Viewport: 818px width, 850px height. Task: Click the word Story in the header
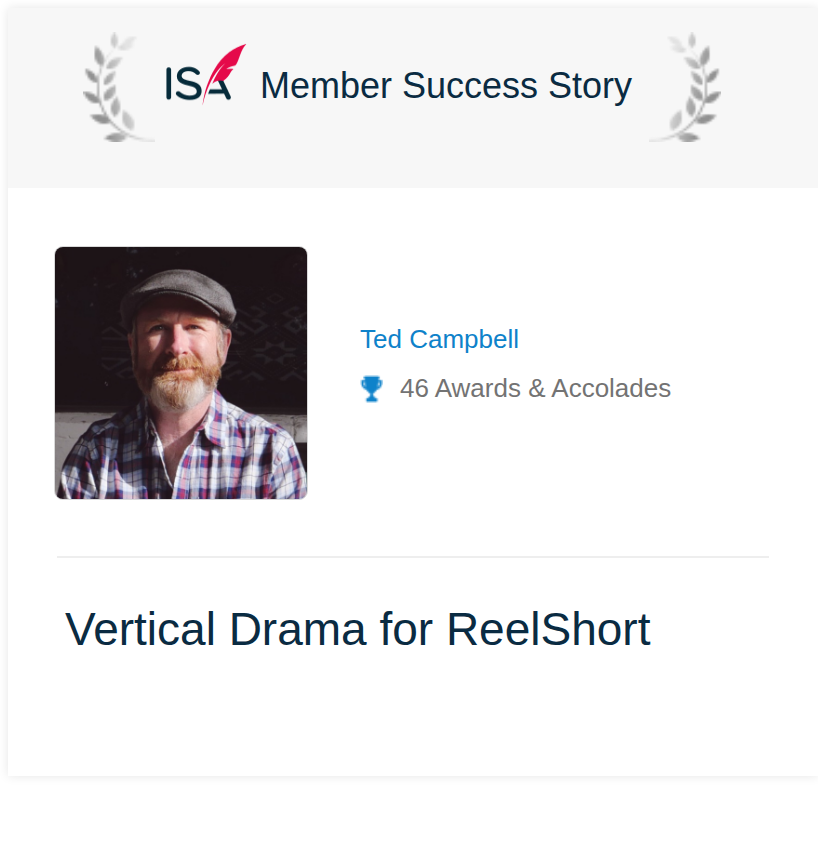590,87
